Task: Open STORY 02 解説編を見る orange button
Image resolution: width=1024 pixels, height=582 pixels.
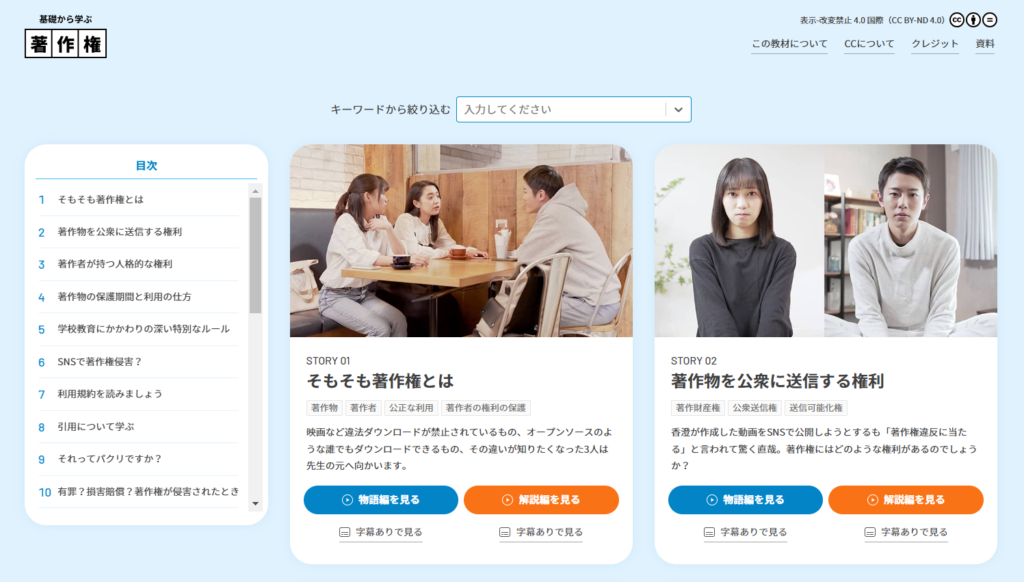Action: point(905,500)
